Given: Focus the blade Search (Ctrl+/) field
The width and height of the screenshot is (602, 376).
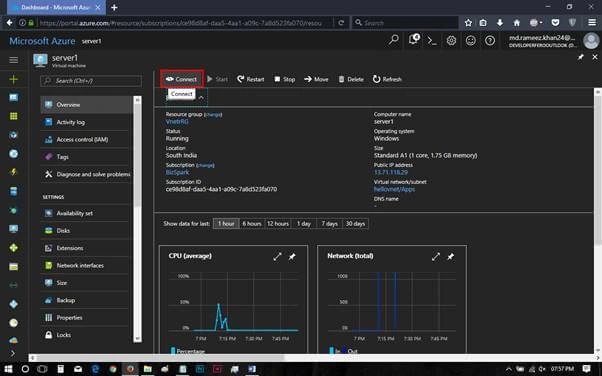Looking at the screenshot, I should pyautogui.click(x=91, y=81).
